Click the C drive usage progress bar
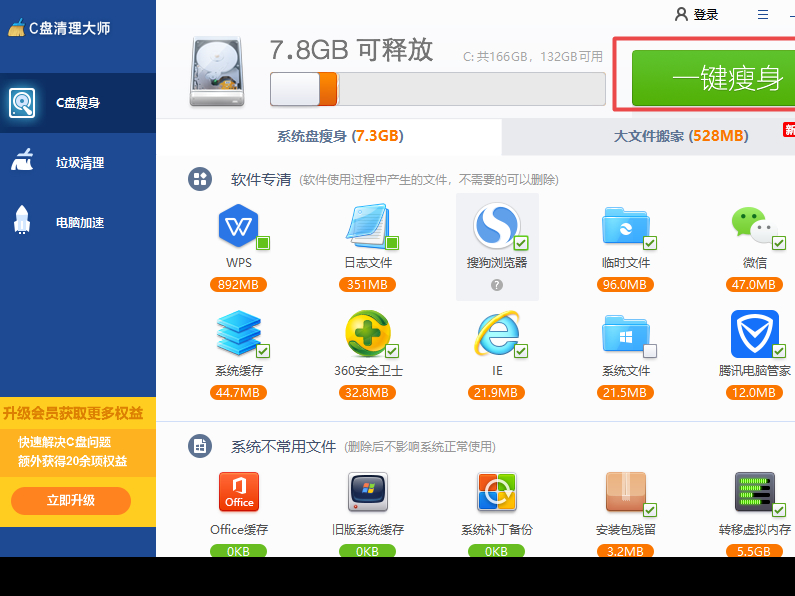Image resolution: width=795 pixels, height=596 pixels. point(438,89)
